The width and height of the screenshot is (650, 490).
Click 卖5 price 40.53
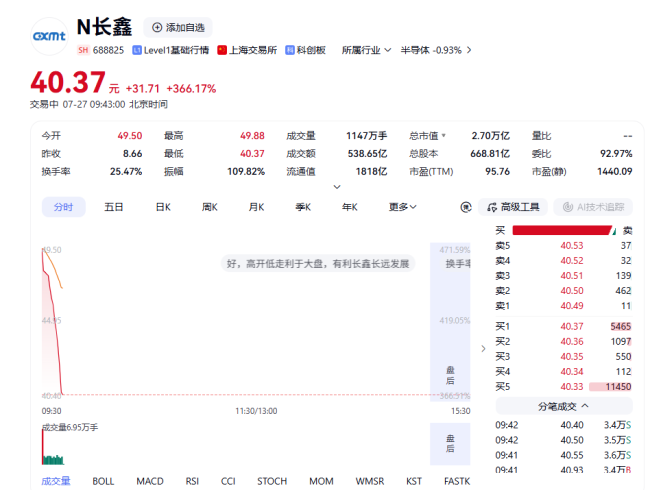(572, 246)
